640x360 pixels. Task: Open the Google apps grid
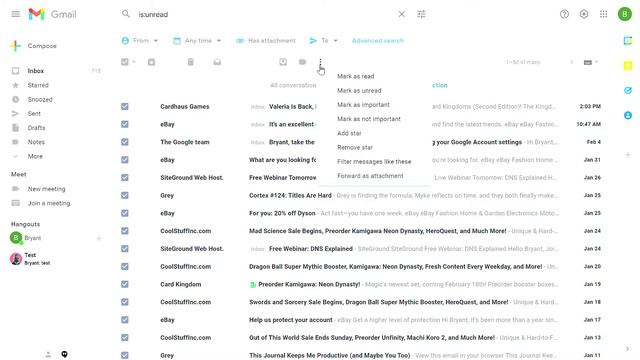pos(603,14)
